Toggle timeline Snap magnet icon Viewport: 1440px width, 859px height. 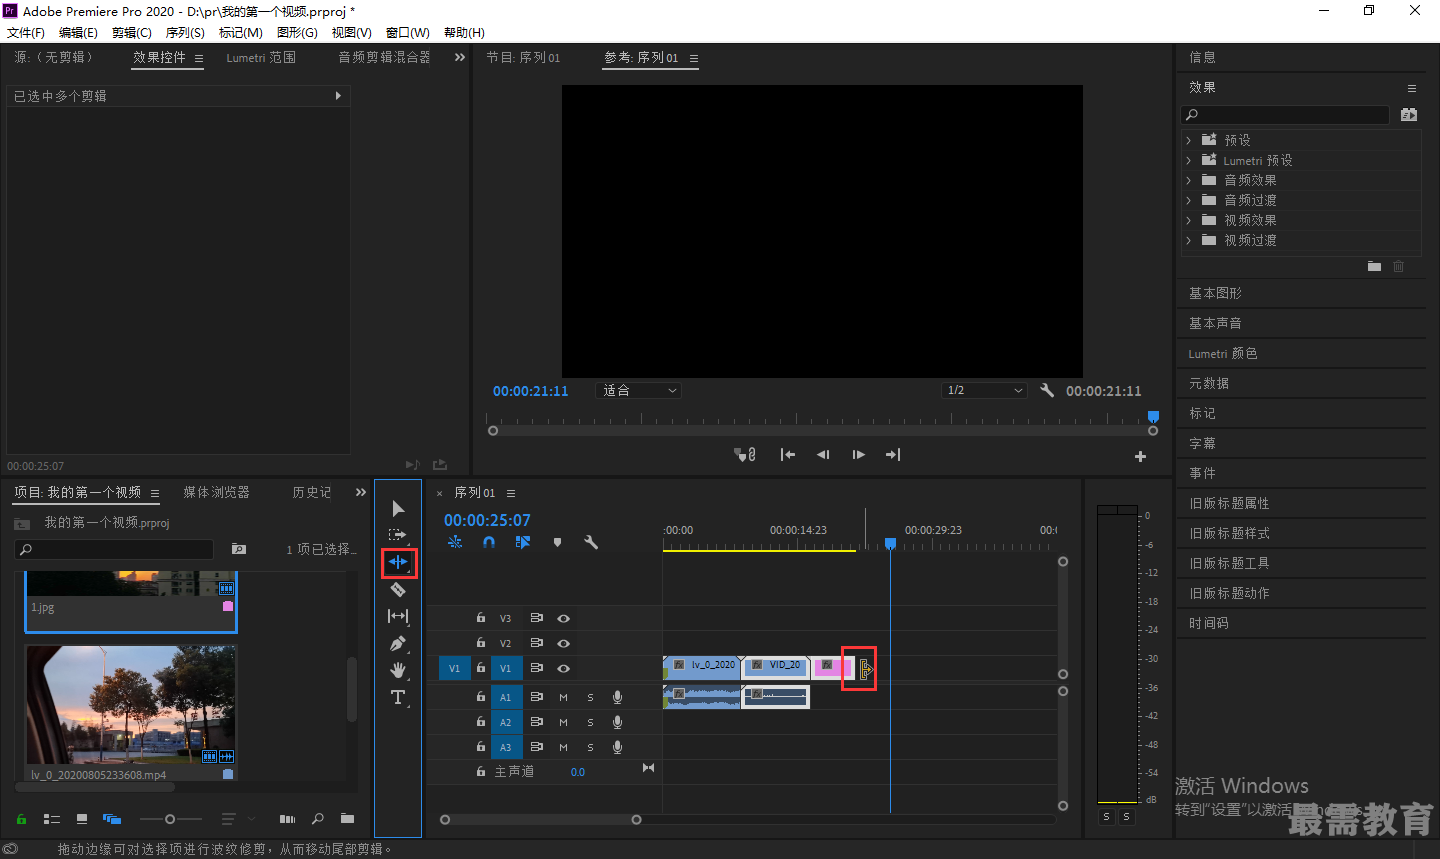click(489, 542)
